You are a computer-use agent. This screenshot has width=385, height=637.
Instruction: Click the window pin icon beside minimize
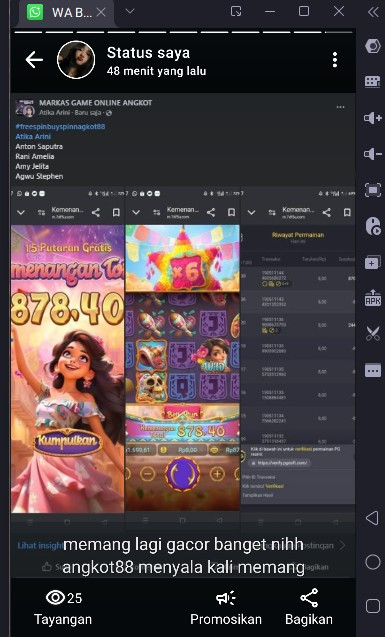tap(236, 11)
